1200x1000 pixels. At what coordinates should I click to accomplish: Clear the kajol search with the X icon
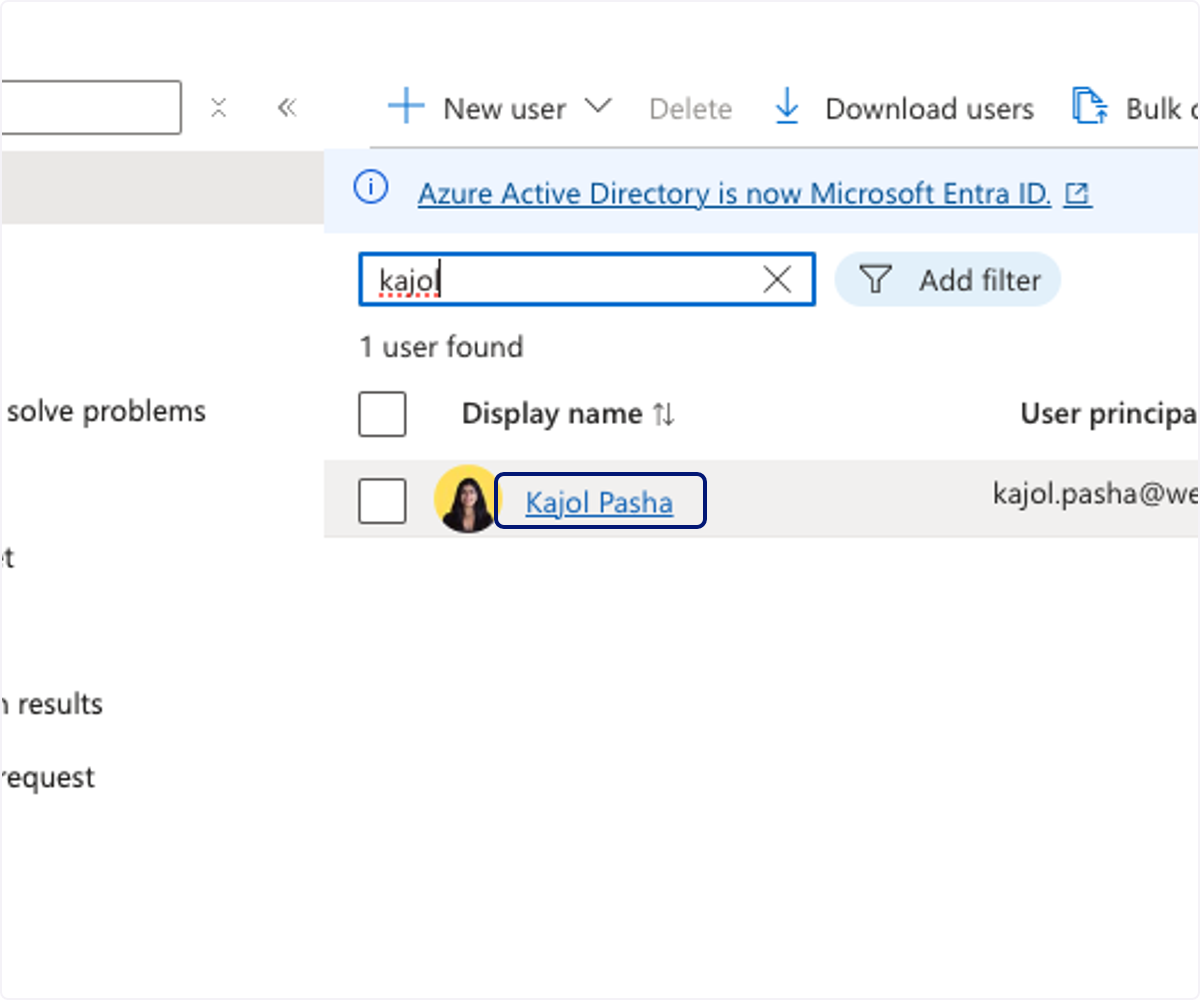777,280
